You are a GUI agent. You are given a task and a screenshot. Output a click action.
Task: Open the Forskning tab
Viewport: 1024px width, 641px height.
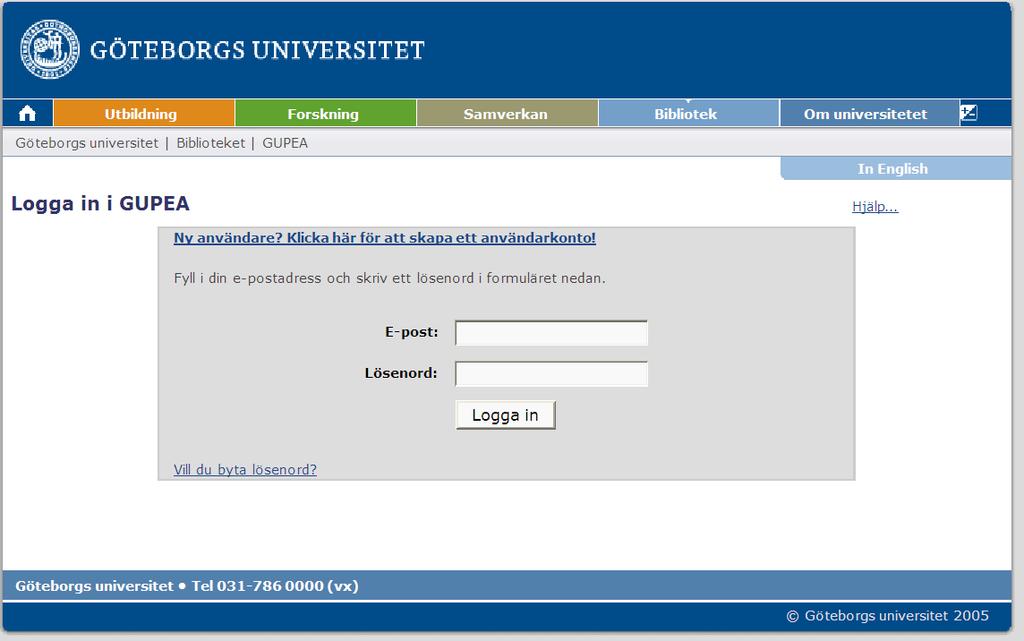click(325, 114)
